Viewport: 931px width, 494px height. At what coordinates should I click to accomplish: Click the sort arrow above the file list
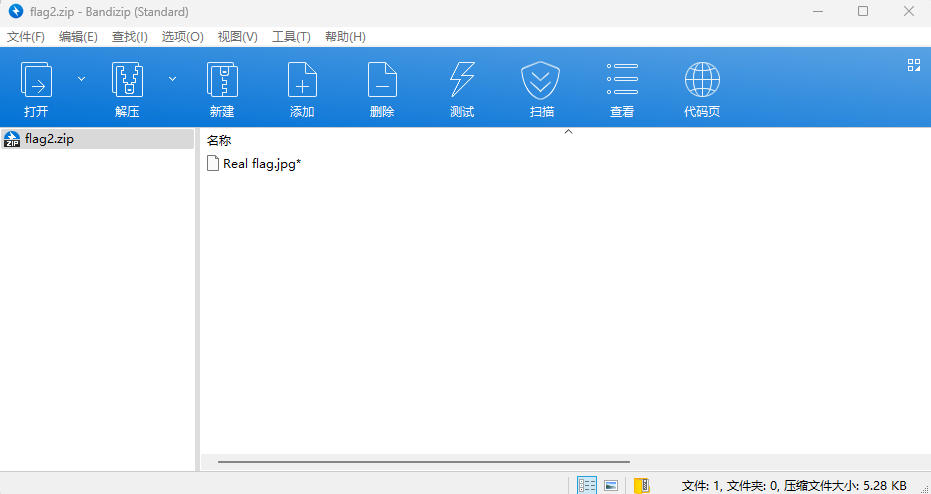pos(568,132)
